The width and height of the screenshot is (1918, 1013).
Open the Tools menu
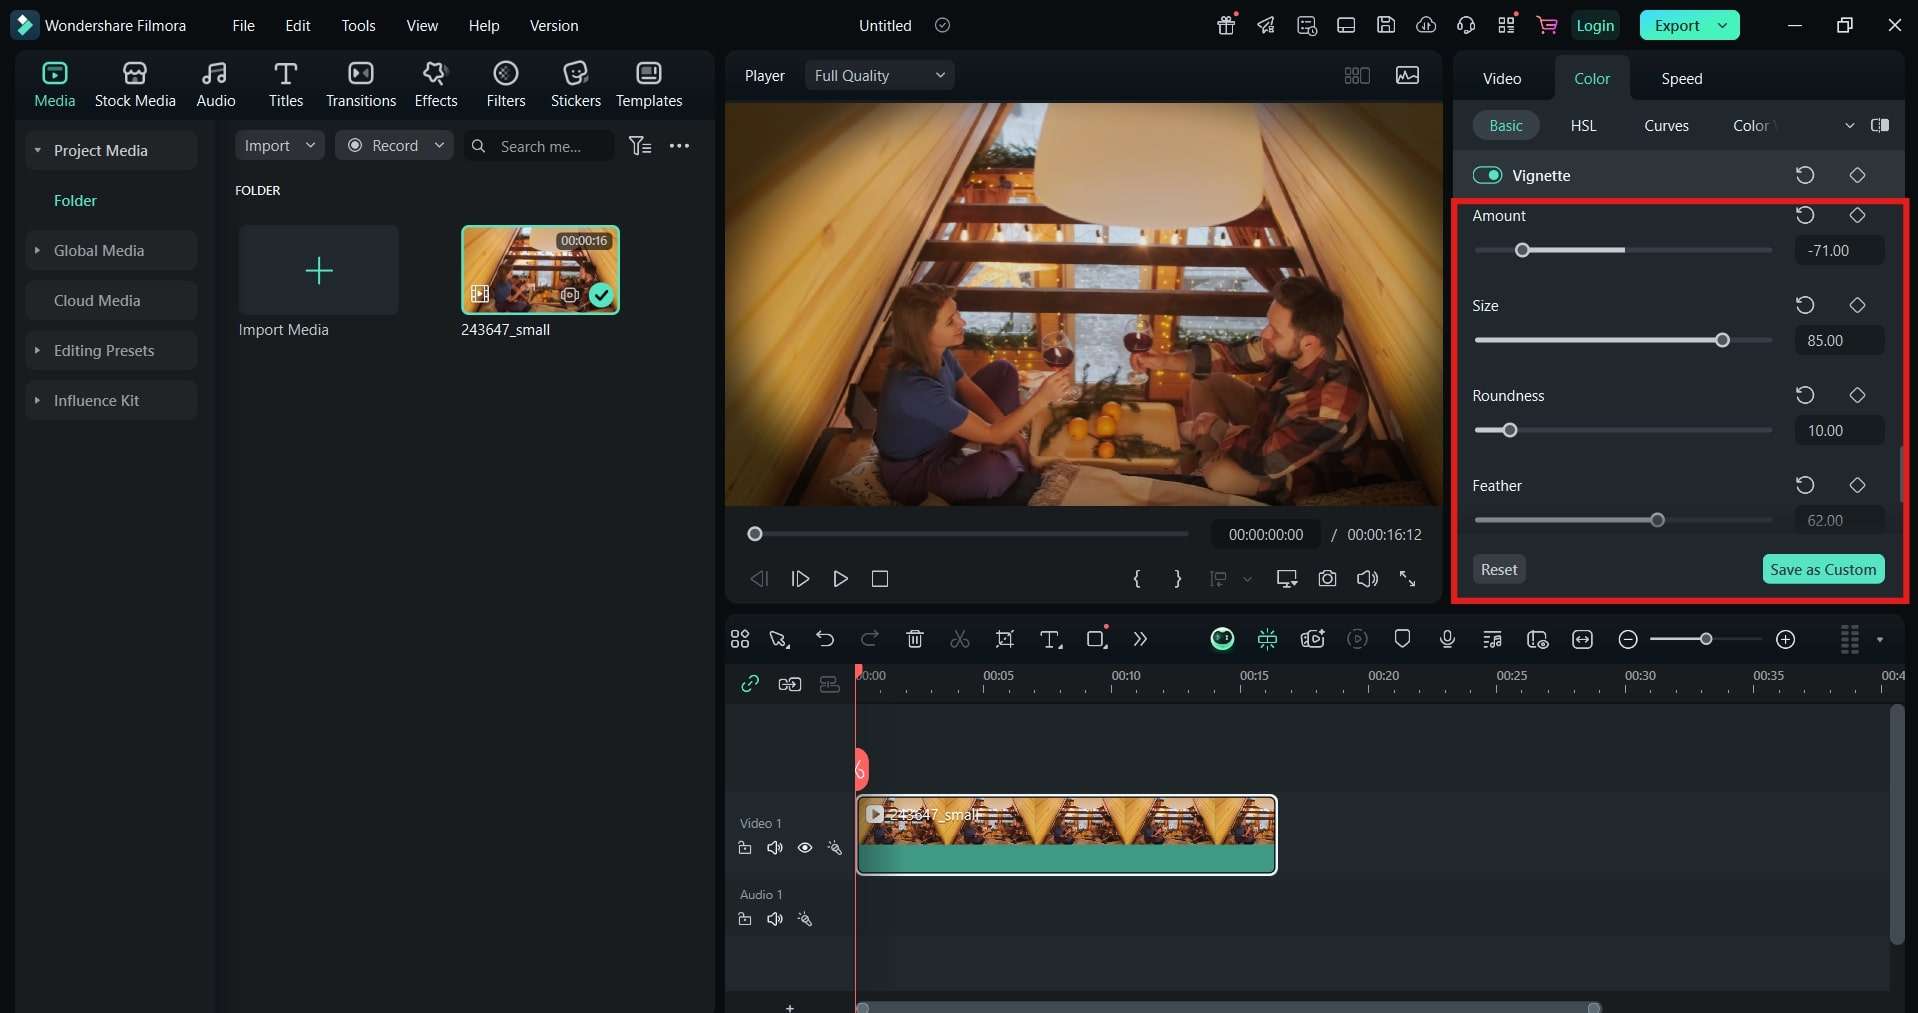pyautogui.click(x=358, y=25)
